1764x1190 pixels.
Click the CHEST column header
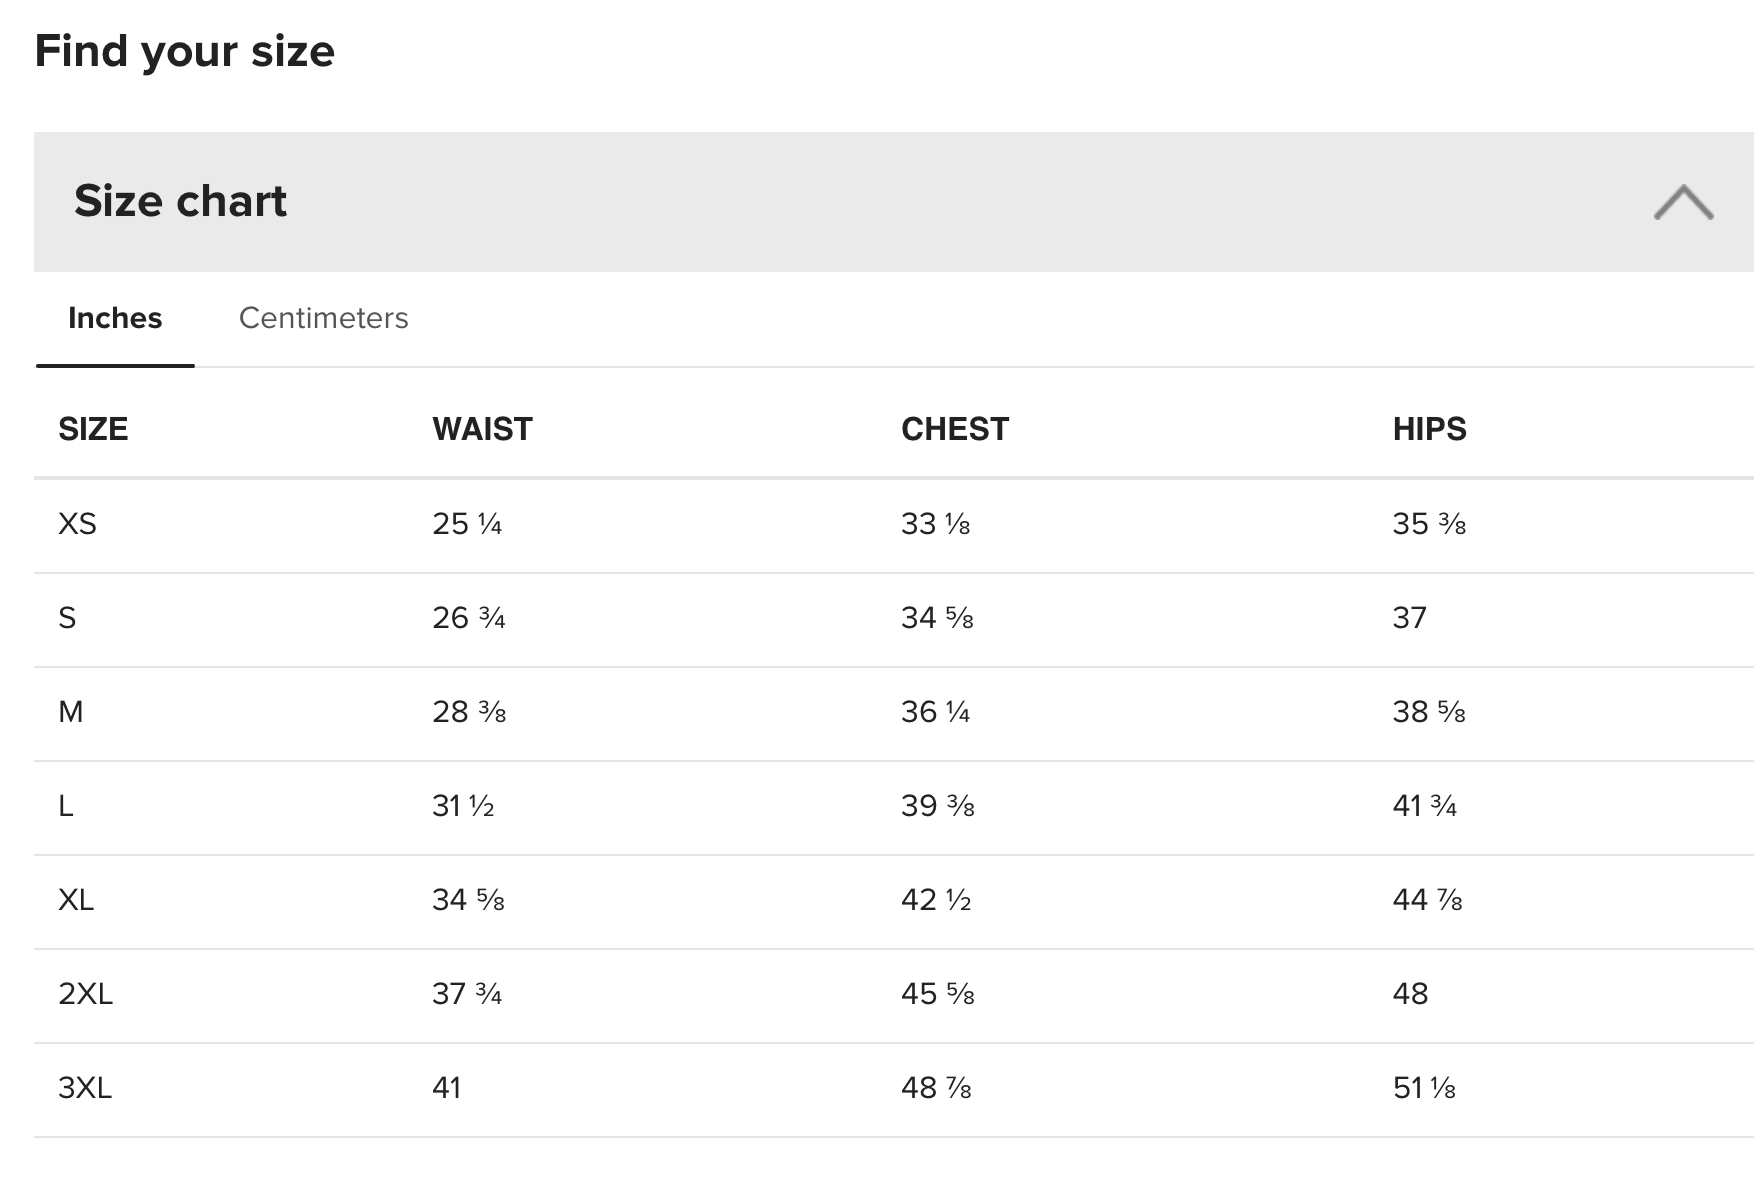coord(955,429)
